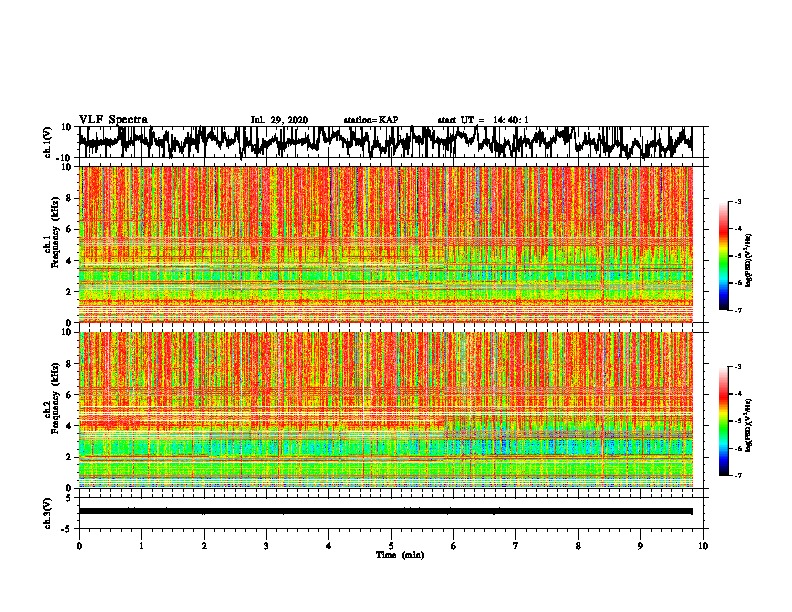Click ch.1 frequency axis tick "4"

point(69,261)
